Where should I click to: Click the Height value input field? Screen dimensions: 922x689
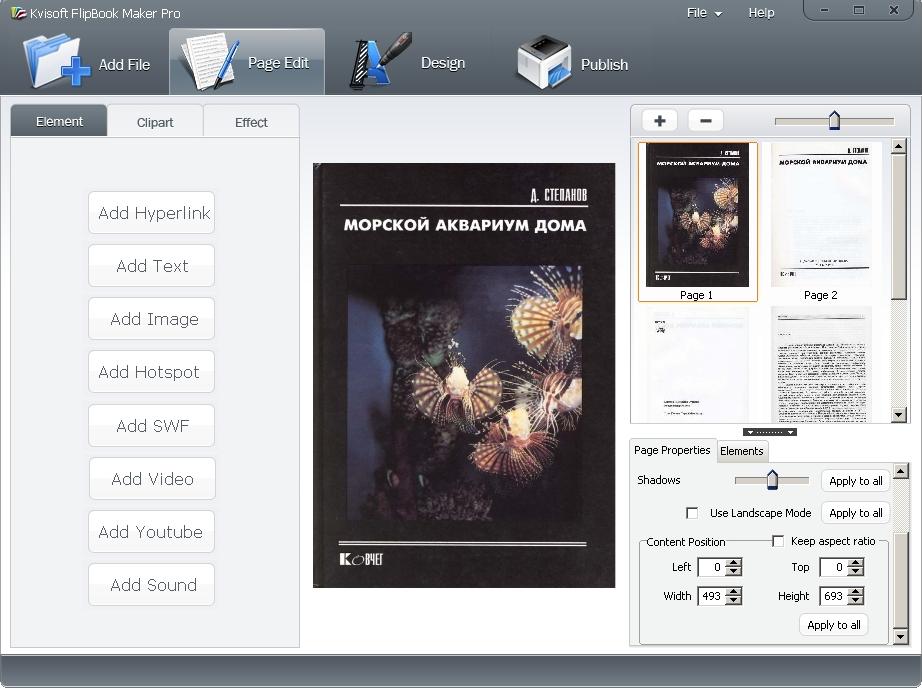tap(834, 596)
